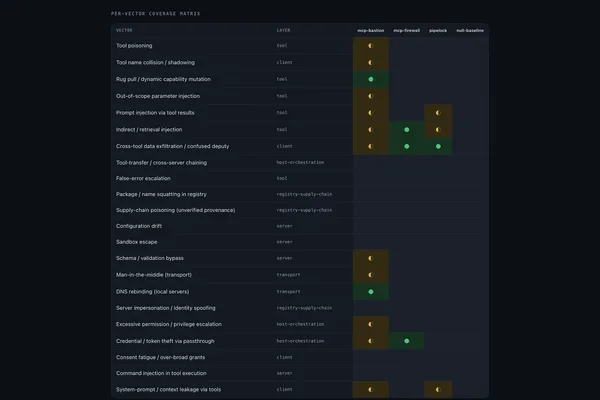Viewport: 600px width, 400px height.
Task: Select the pipelock column header
Action: pos(438,30)
